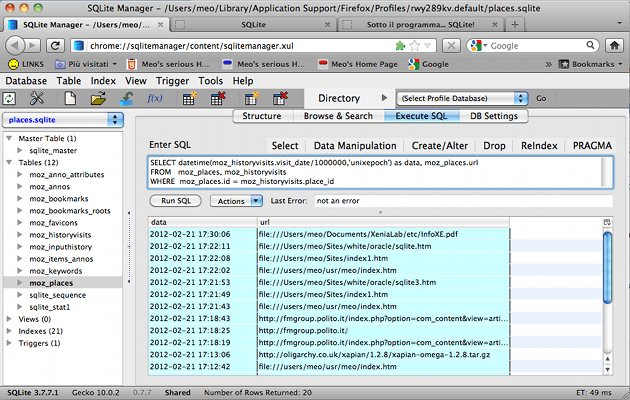630x400 pixels.
Task: Click the Create Table icon
Action: point(189,98)
